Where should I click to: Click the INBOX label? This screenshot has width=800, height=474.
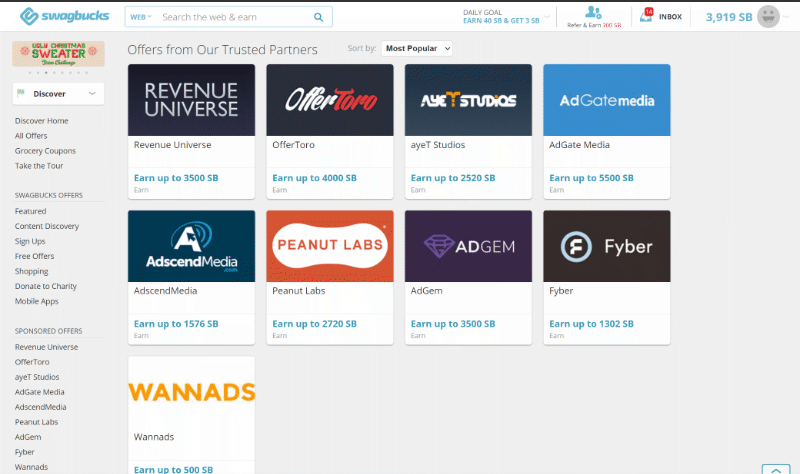(x=670, y=17)
